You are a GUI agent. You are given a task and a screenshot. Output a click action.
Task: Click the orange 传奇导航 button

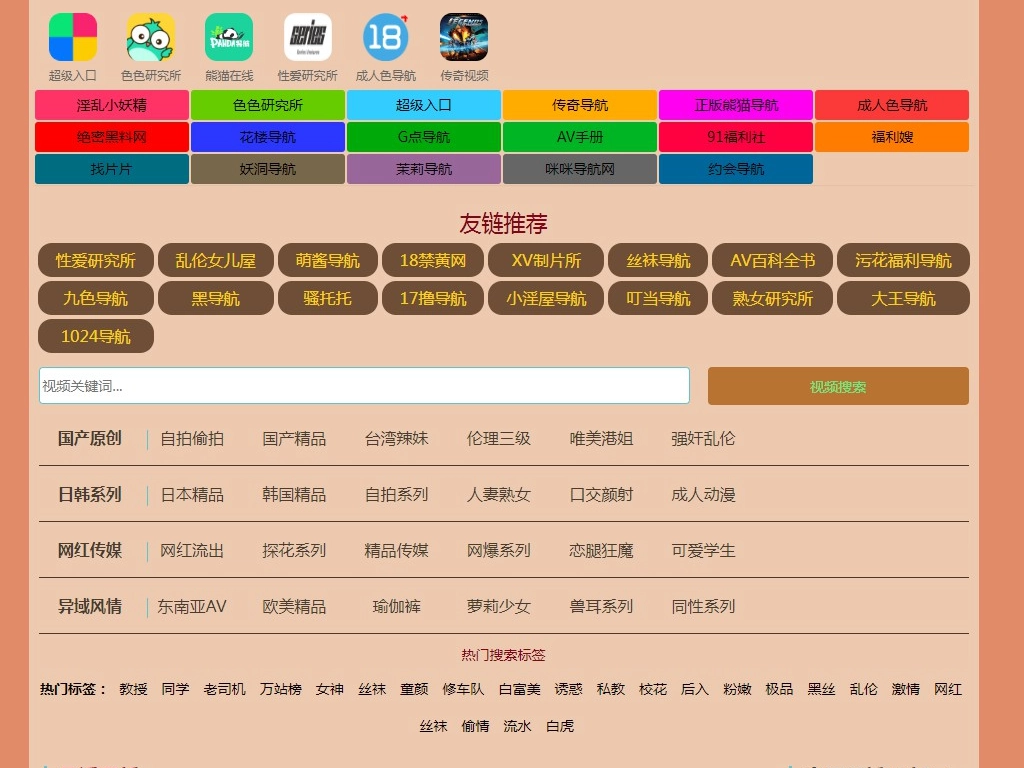[580, 105]
